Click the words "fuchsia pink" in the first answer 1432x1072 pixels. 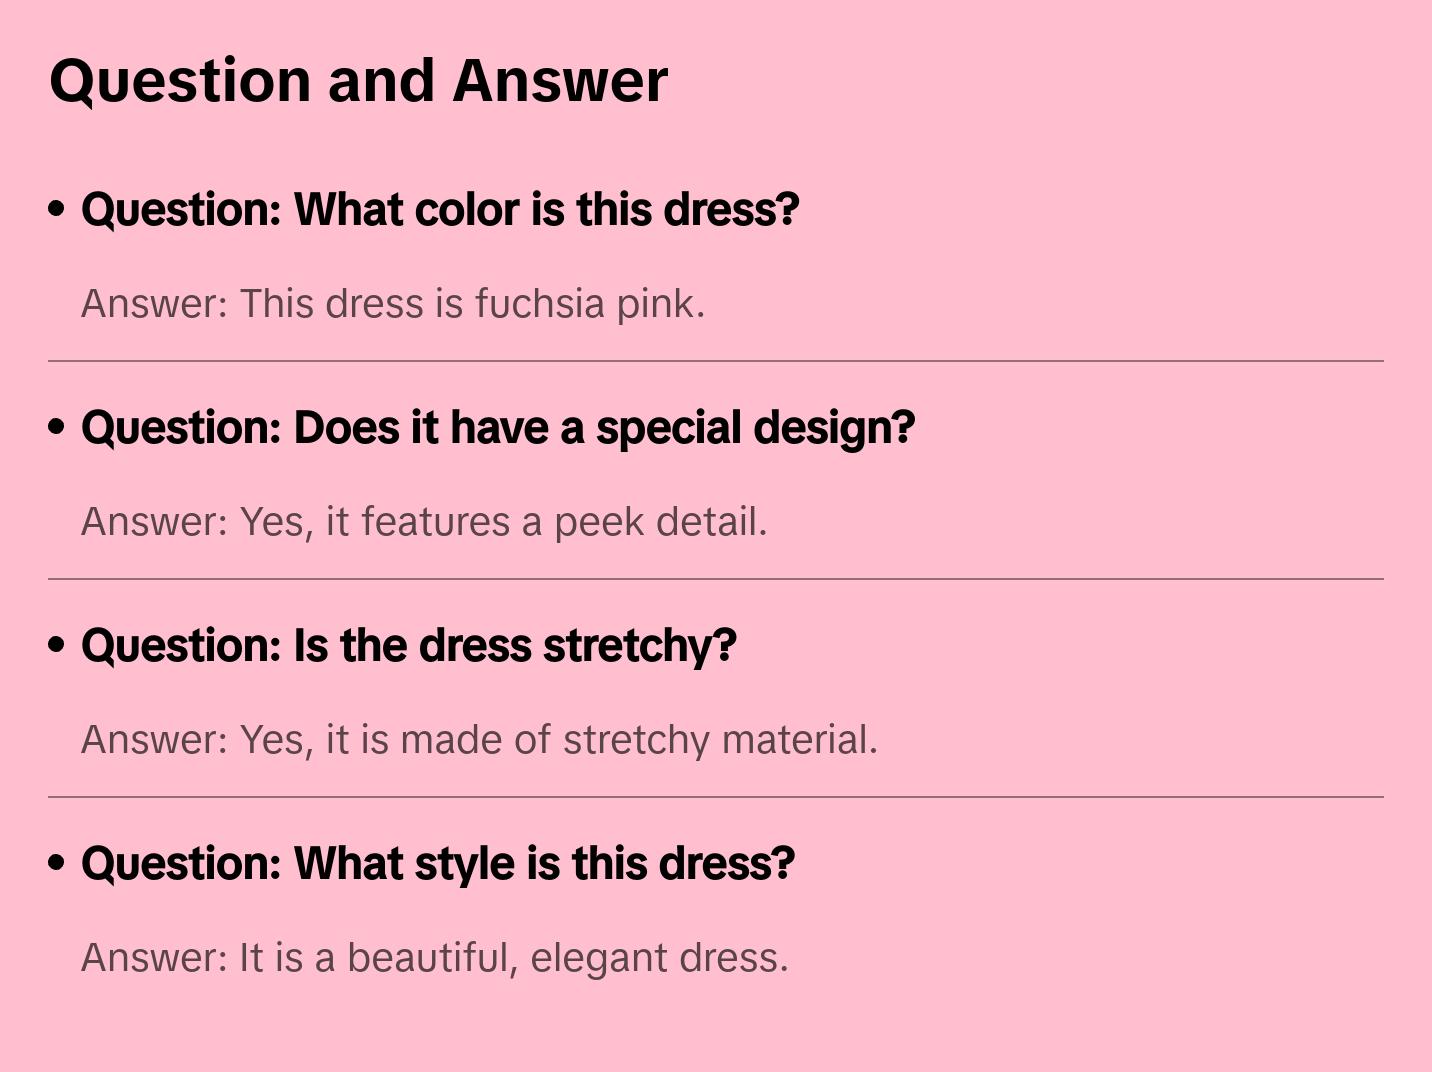point(590,304)
